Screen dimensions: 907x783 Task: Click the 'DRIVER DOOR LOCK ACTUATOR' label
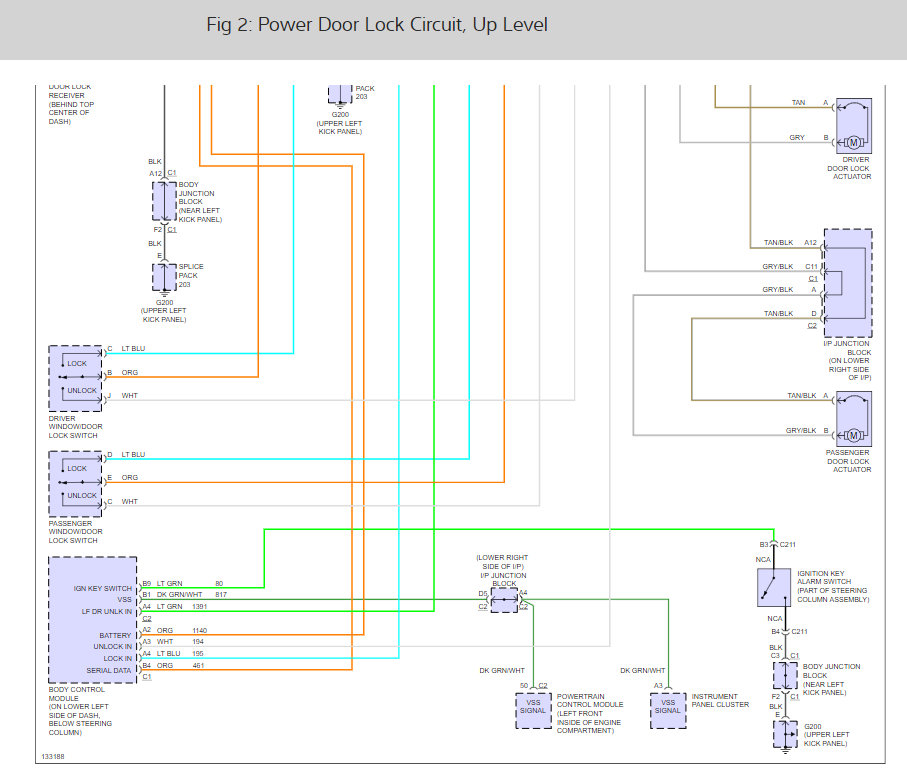click(849, 168)
